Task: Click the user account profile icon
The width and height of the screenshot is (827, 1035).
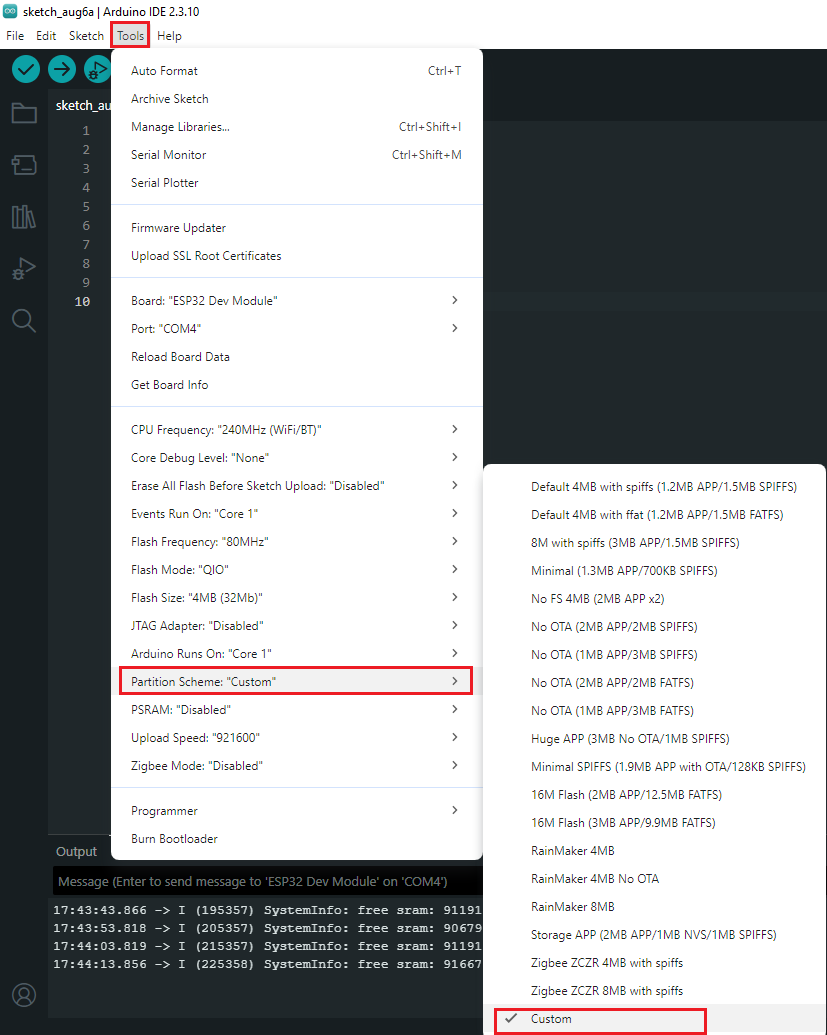Action: click(24, 995)
